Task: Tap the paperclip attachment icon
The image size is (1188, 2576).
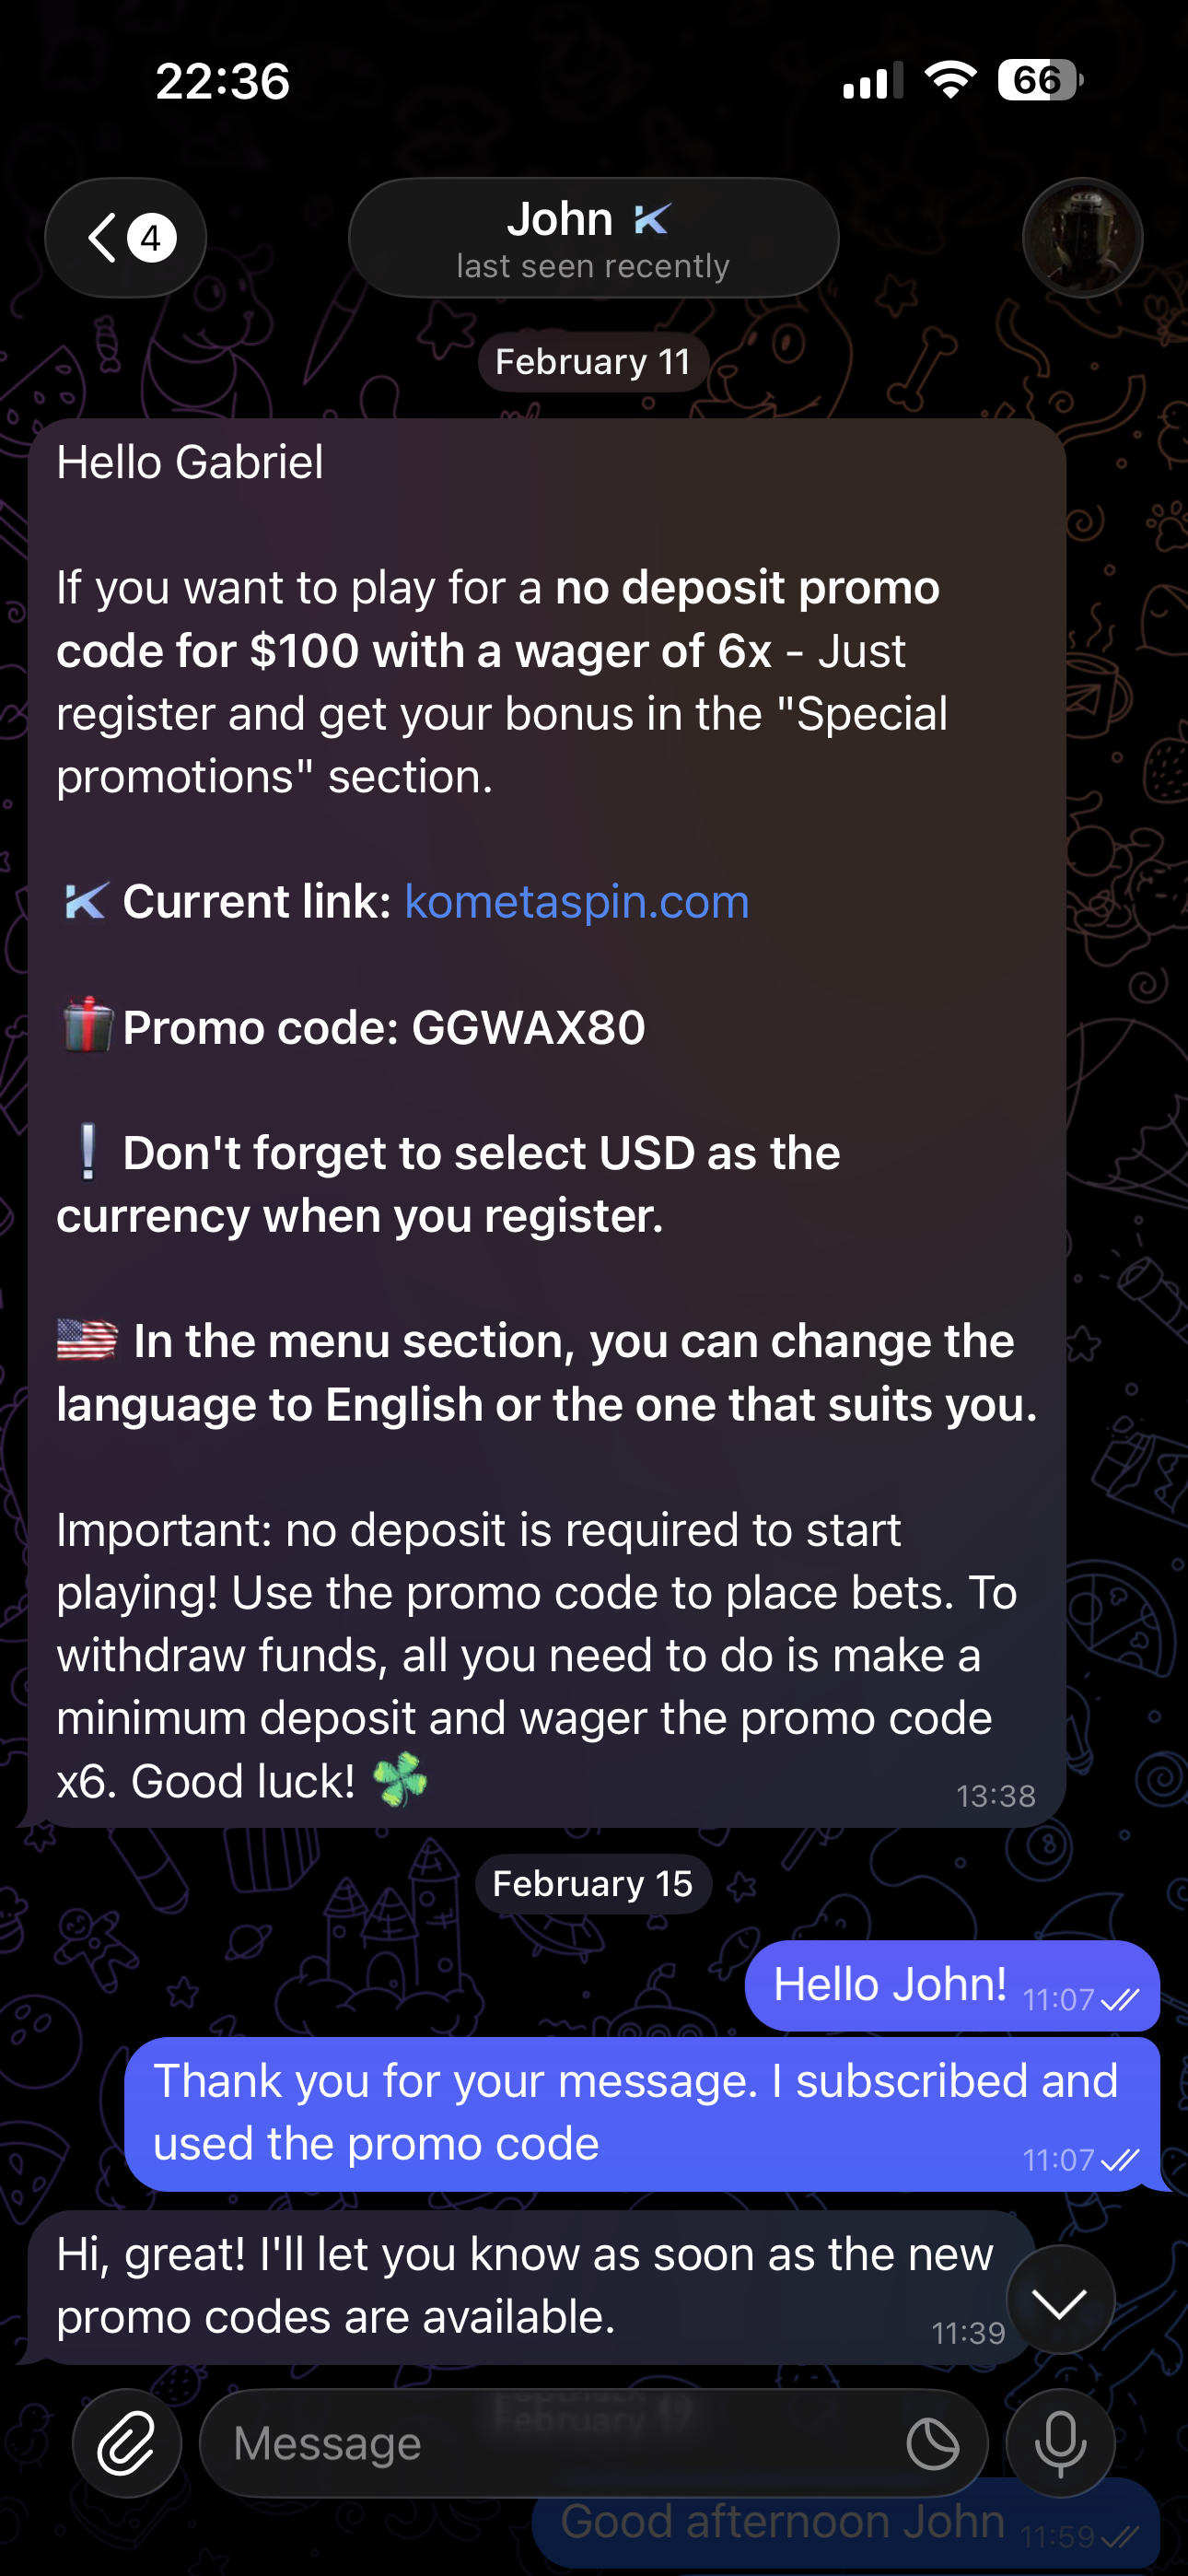Action: coord(127,2444)
